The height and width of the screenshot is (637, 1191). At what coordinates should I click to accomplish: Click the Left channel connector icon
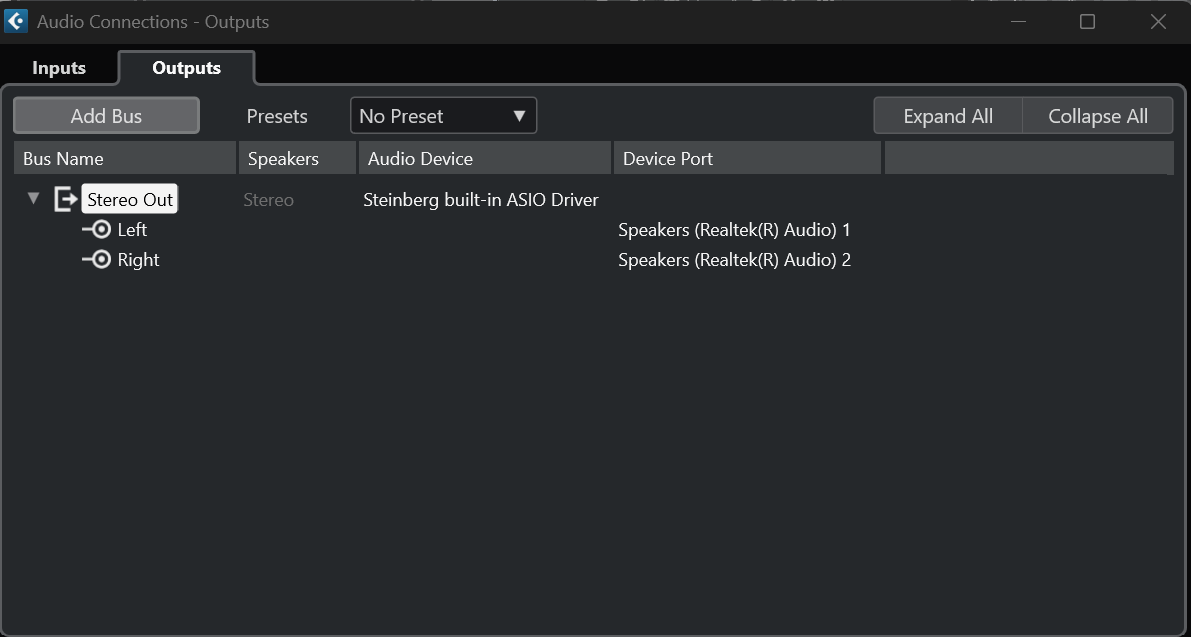click(x=97, y=230)
